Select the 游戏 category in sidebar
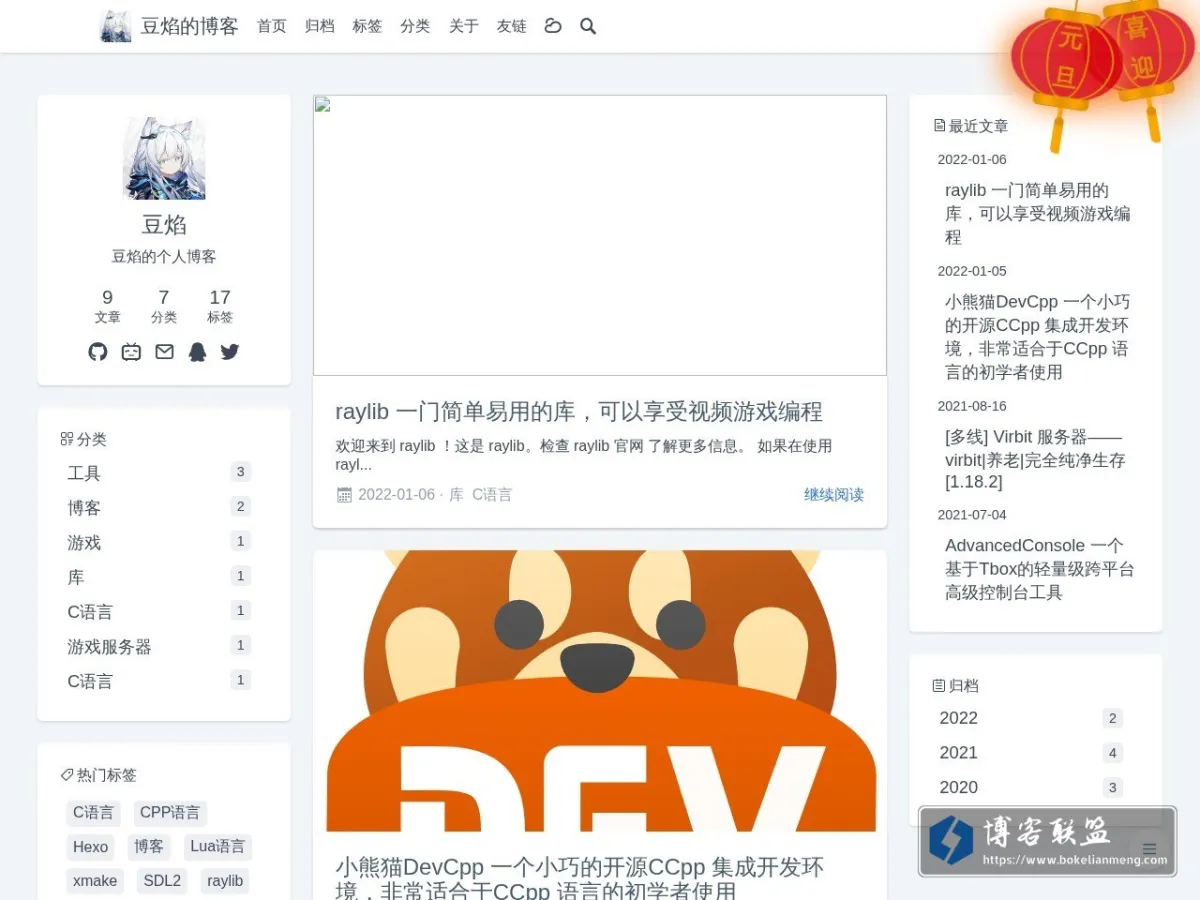Viewport: 1200px width, 900px height. 159,542
